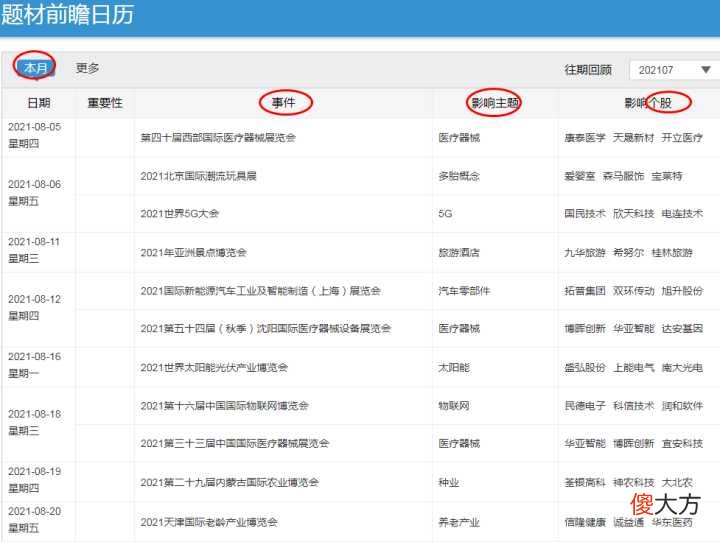The width and height of the screenshot is (720, 542).
Task: Click theme 太阳能
Action: coord(454,367)
